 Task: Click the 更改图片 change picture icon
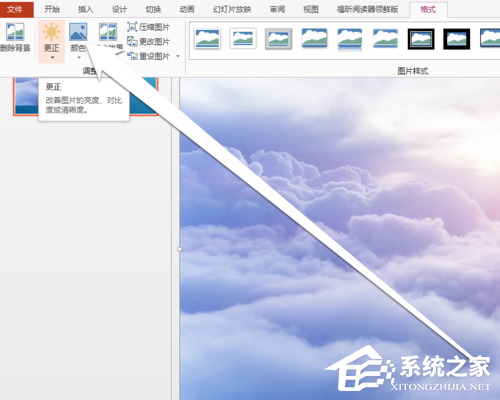click(132, 41)
